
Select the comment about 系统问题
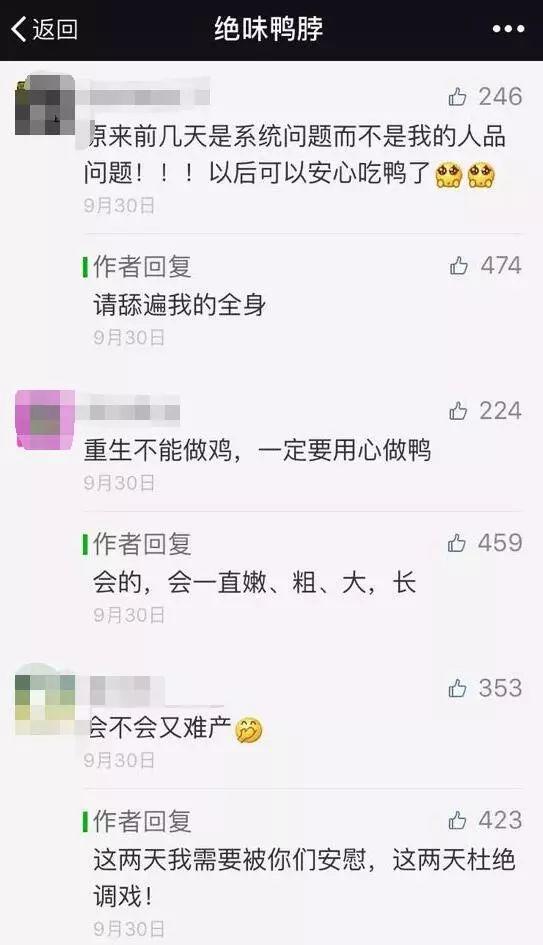tap(295, 155)
